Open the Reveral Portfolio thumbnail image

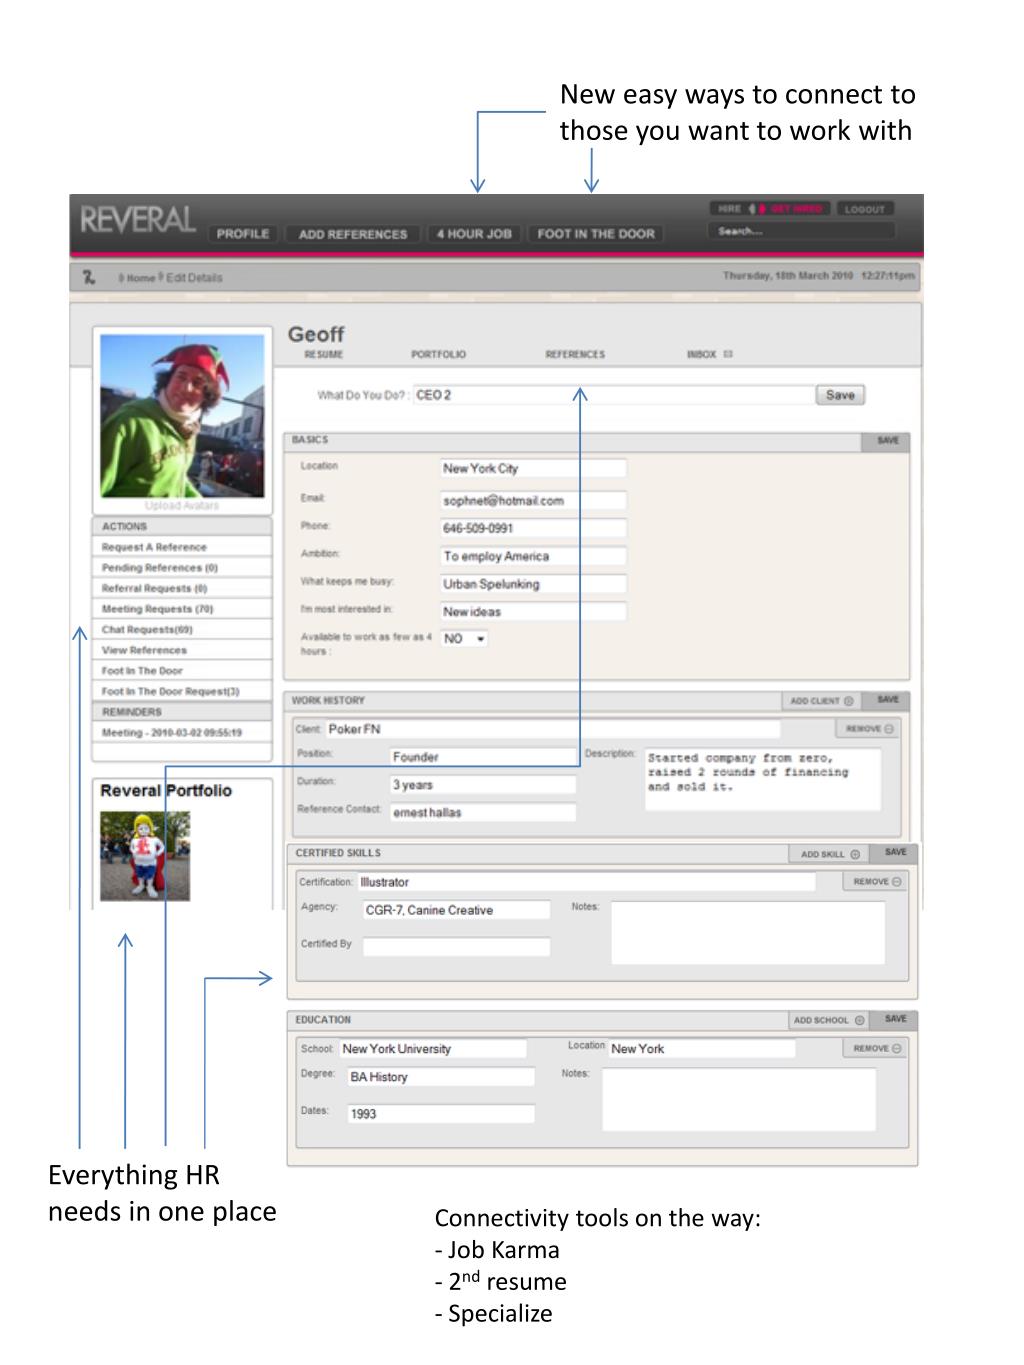point(145,856)
